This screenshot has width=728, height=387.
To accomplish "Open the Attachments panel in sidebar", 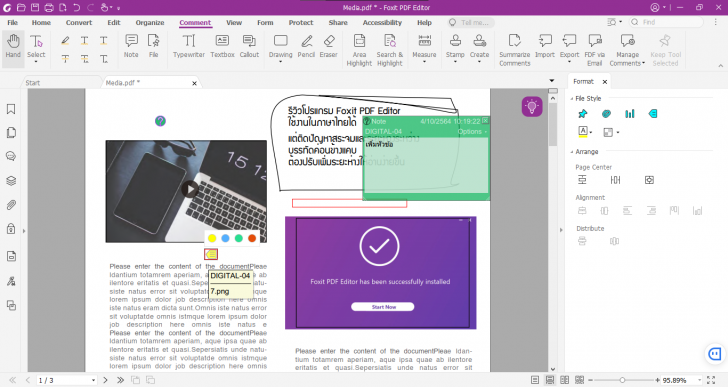I will (x=11, y=205).
